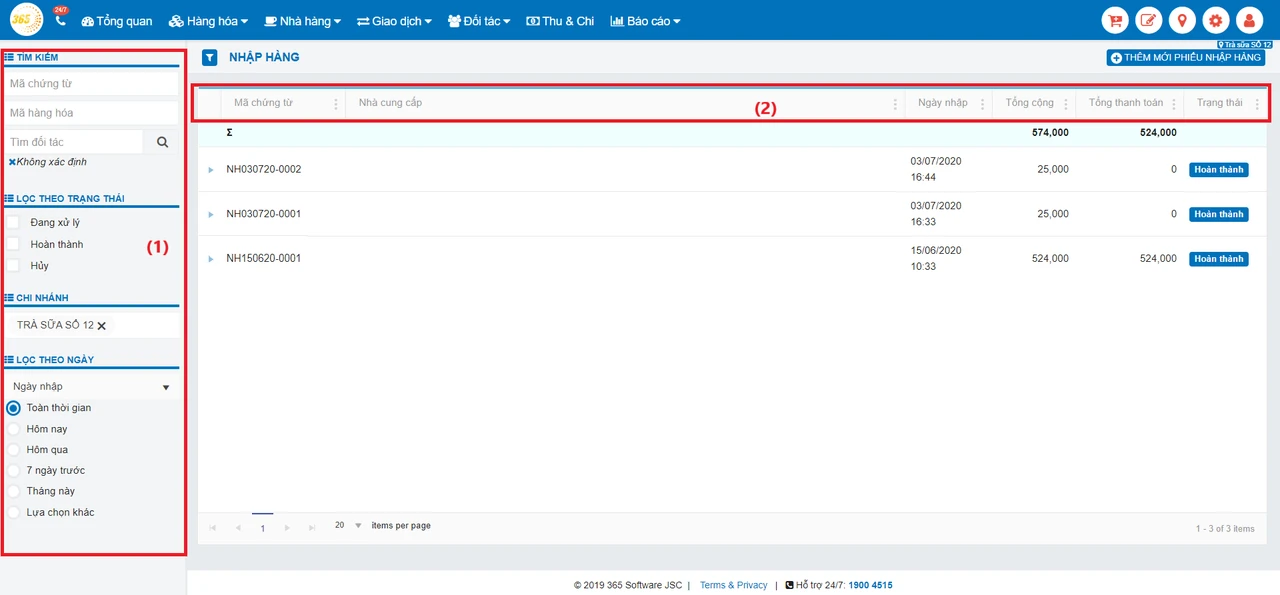Viewport: 1280px width, 595px height.
Task: Open Terms & Privacy link
Action: pos(733,585)
